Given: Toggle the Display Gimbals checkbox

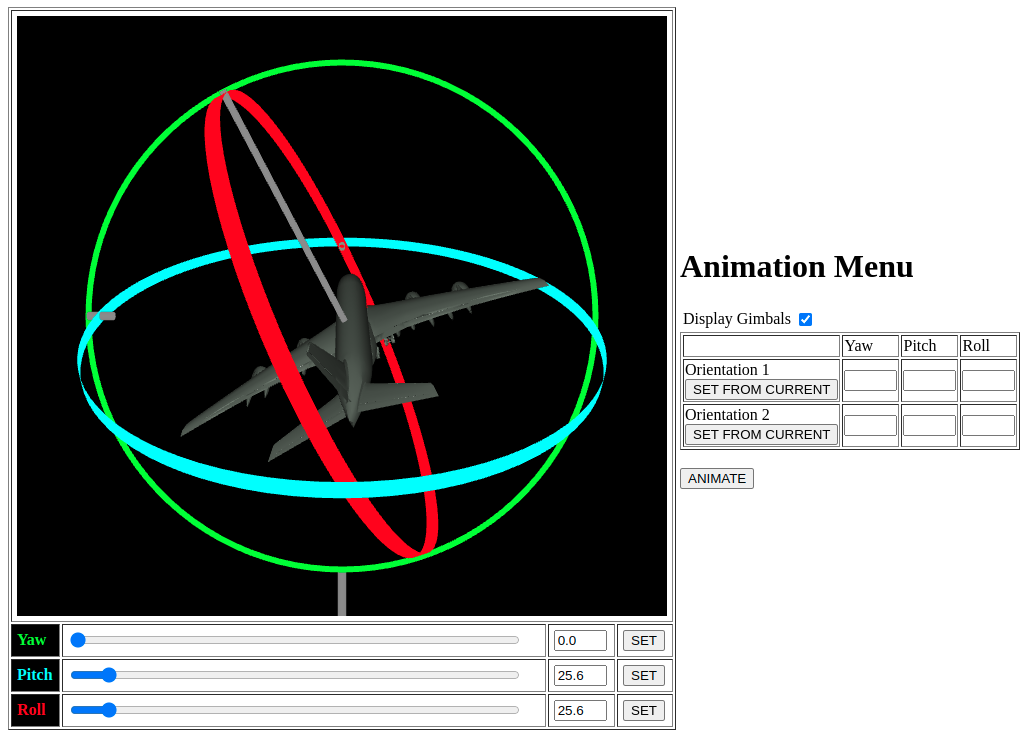Looking at the screenshot, I should pyautogui.click(x=805, y=319).
